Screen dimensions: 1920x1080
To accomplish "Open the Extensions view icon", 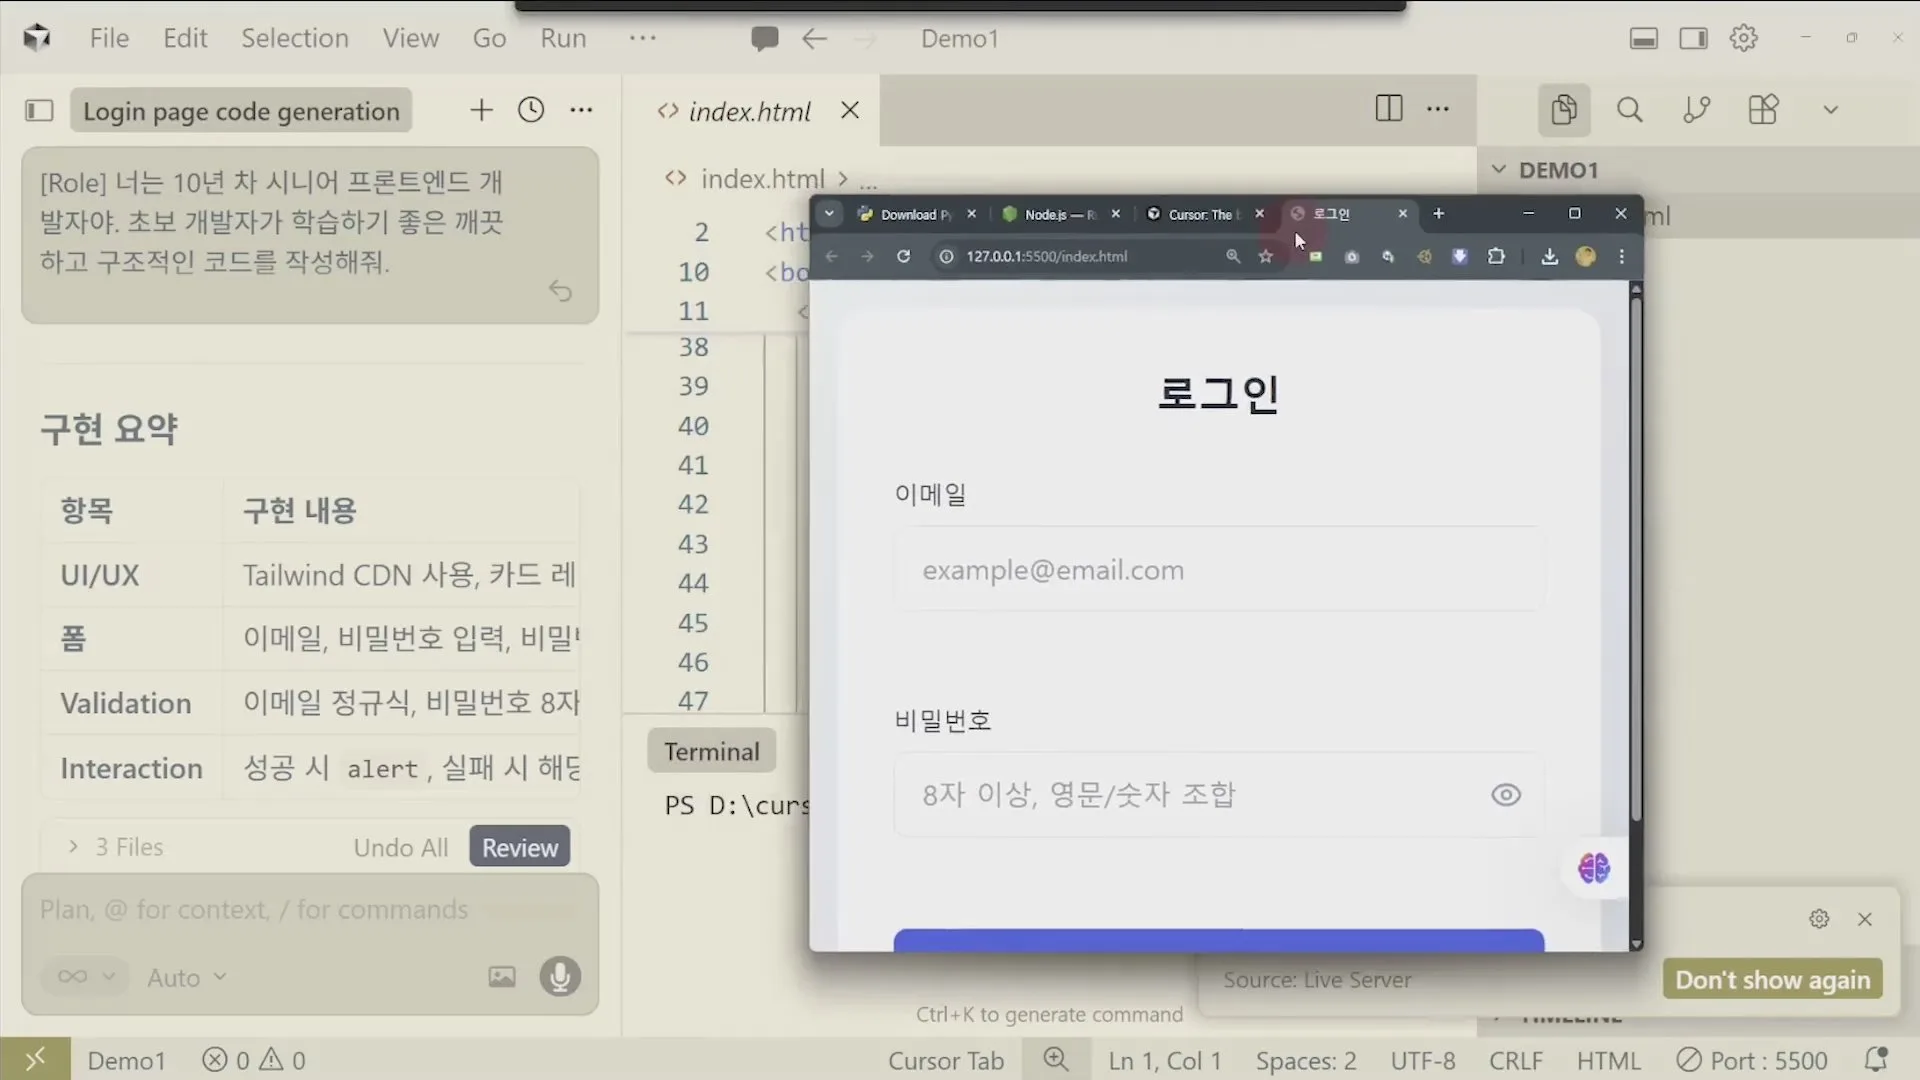I will tap(1763, 109).
